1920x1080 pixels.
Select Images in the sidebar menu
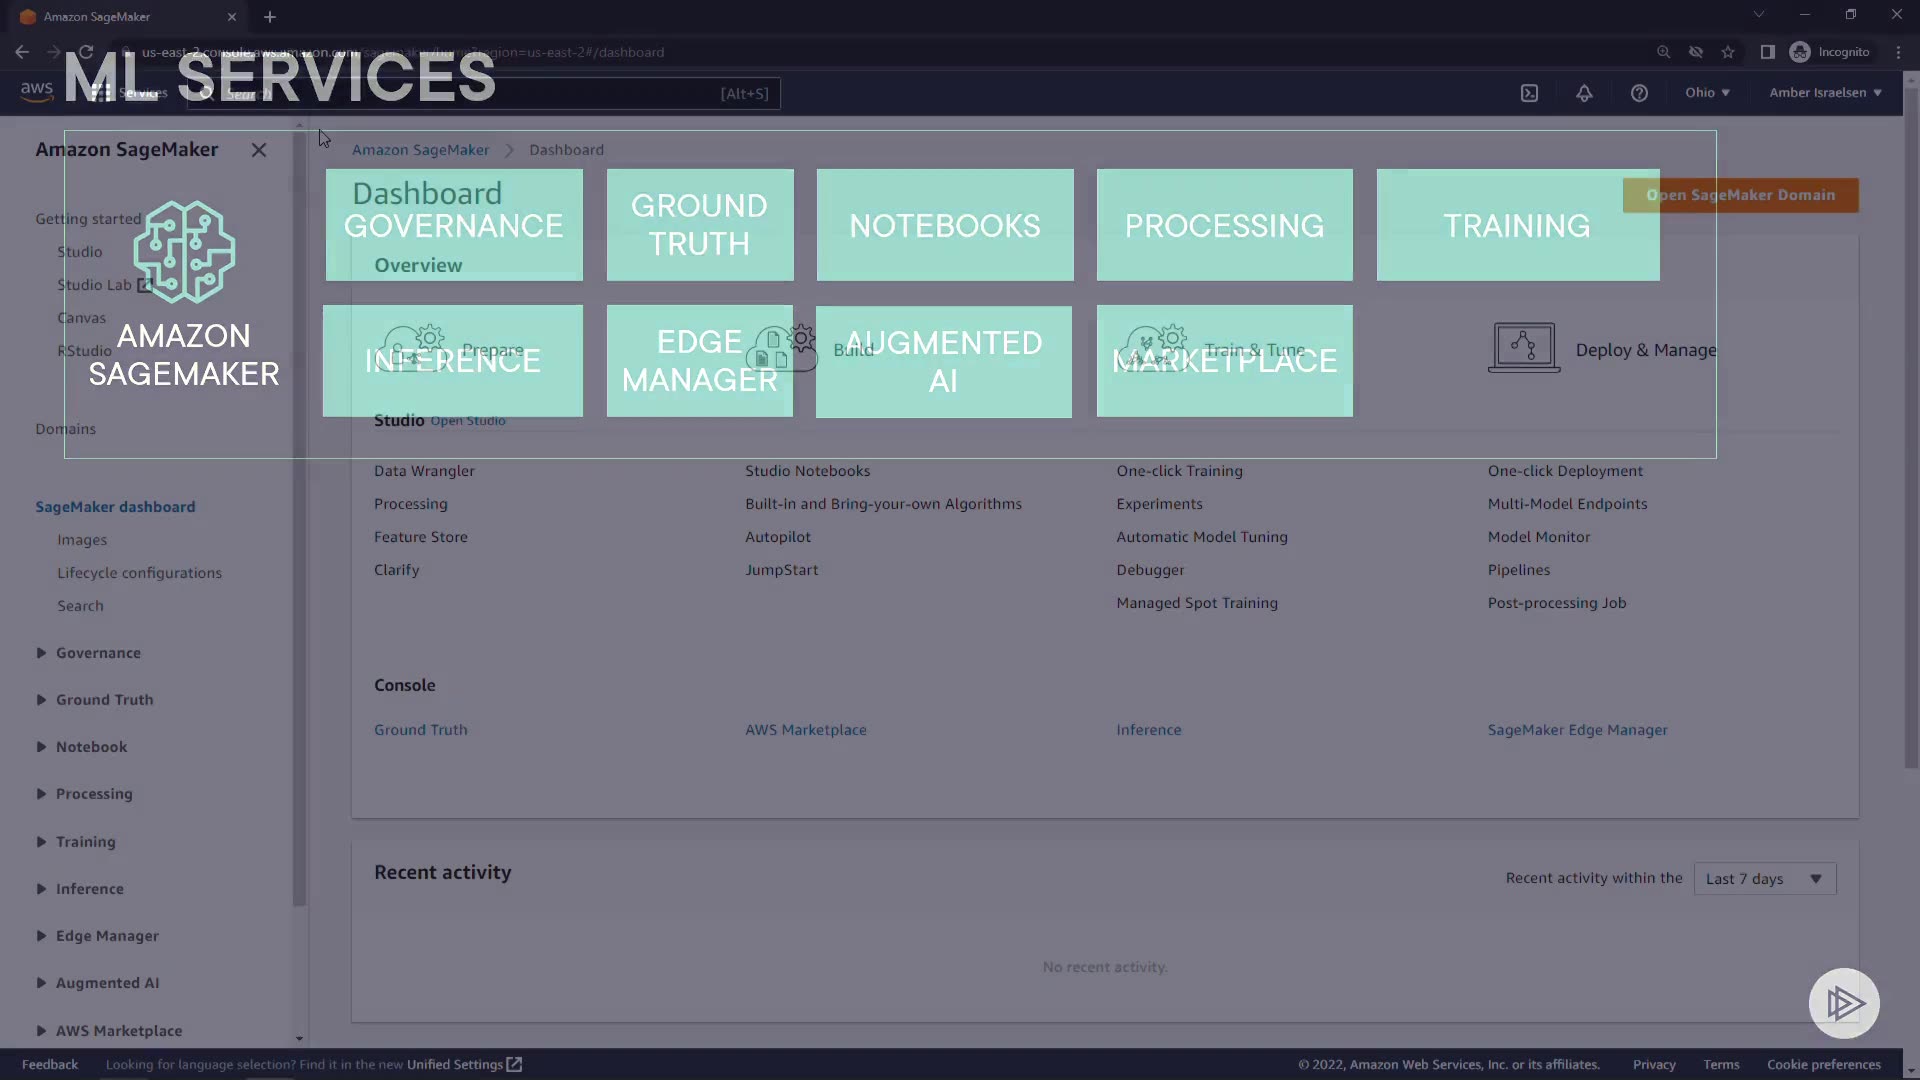(x=82, y=540)
